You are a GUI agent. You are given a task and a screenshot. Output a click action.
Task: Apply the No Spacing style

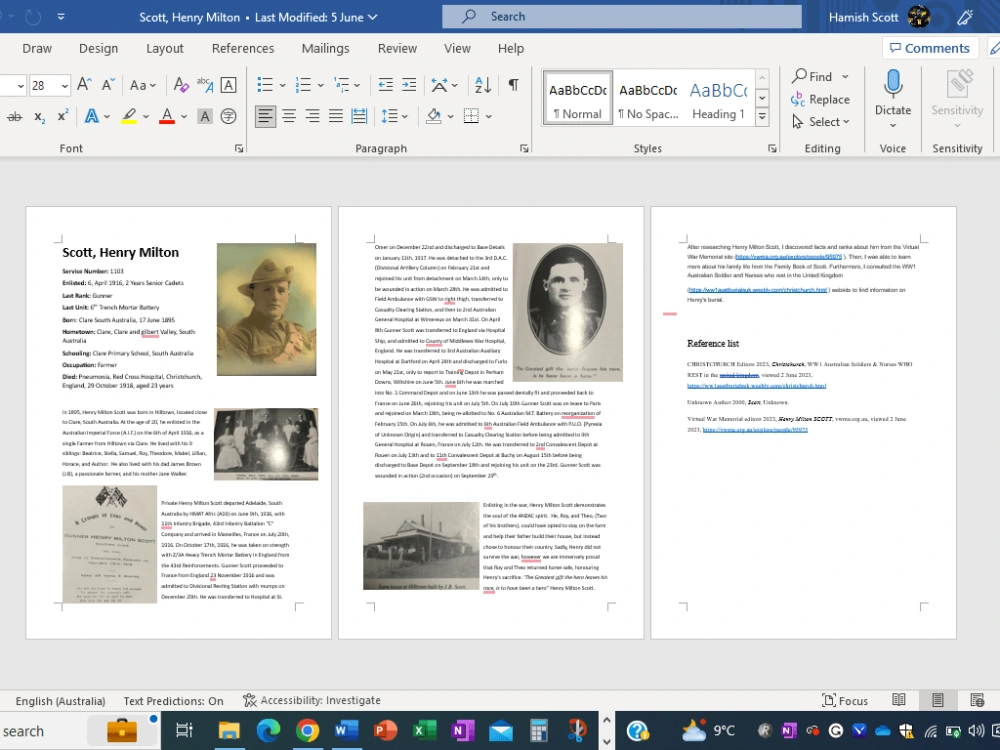pos(648,100)
